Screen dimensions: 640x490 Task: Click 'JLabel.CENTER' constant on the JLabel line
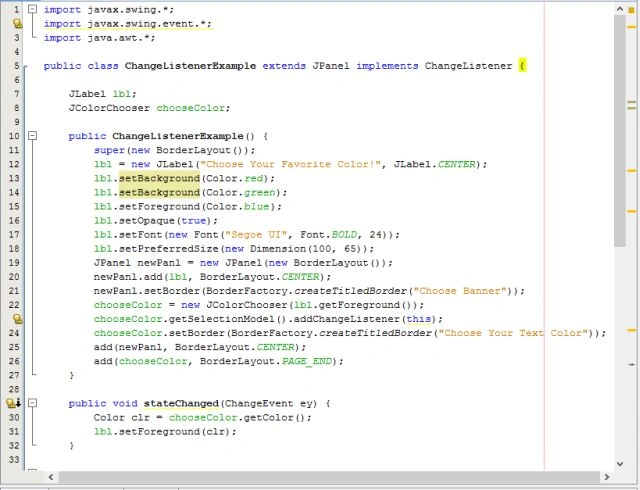tap(434, 164)
